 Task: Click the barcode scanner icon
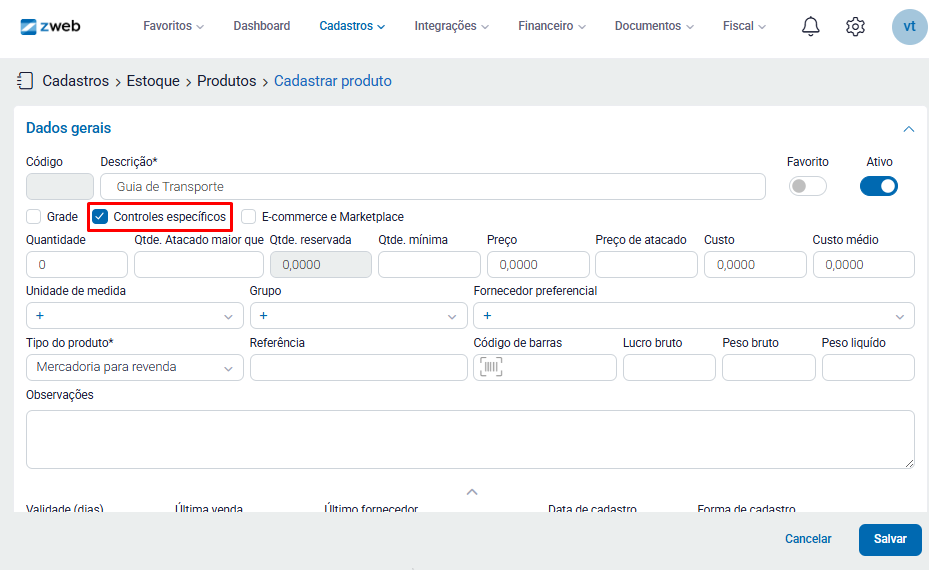pos(490,367)
